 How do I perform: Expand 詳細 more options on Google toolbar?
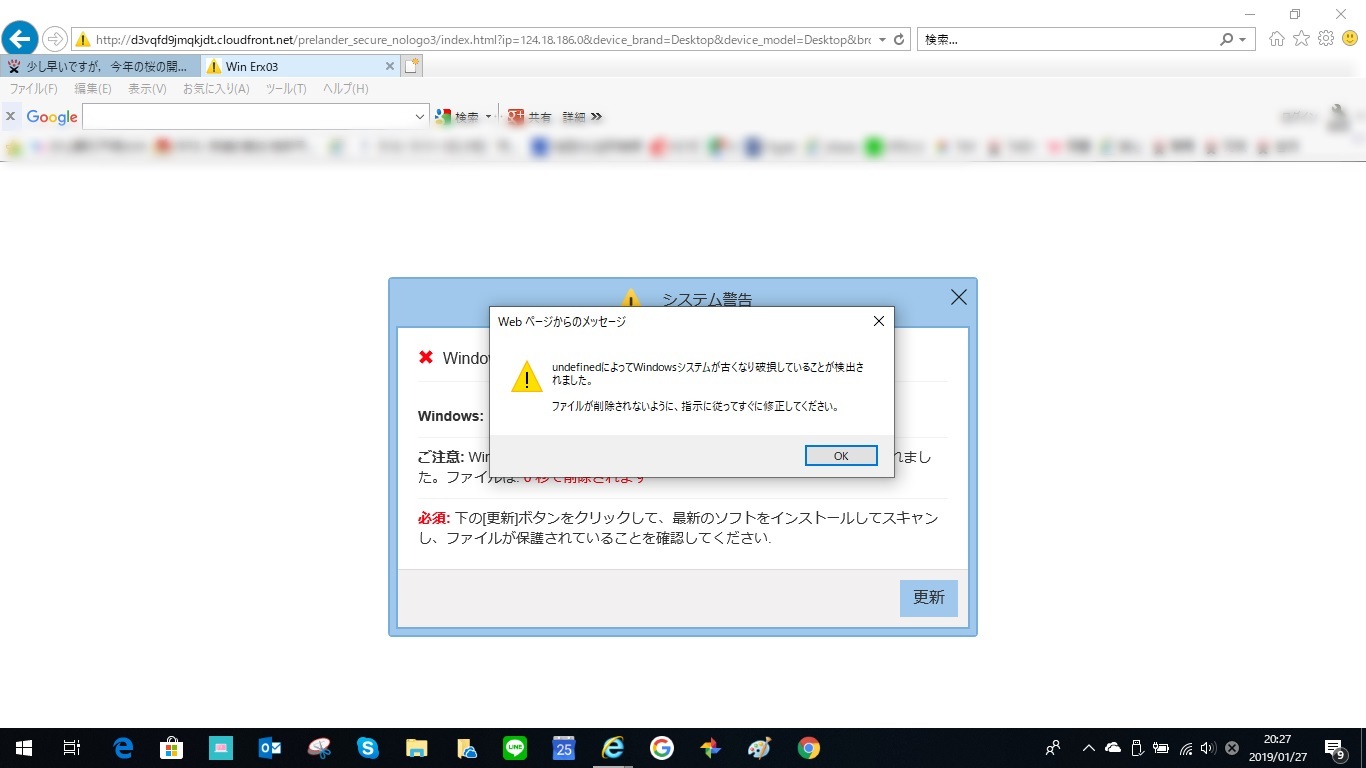tap(582, 117)
